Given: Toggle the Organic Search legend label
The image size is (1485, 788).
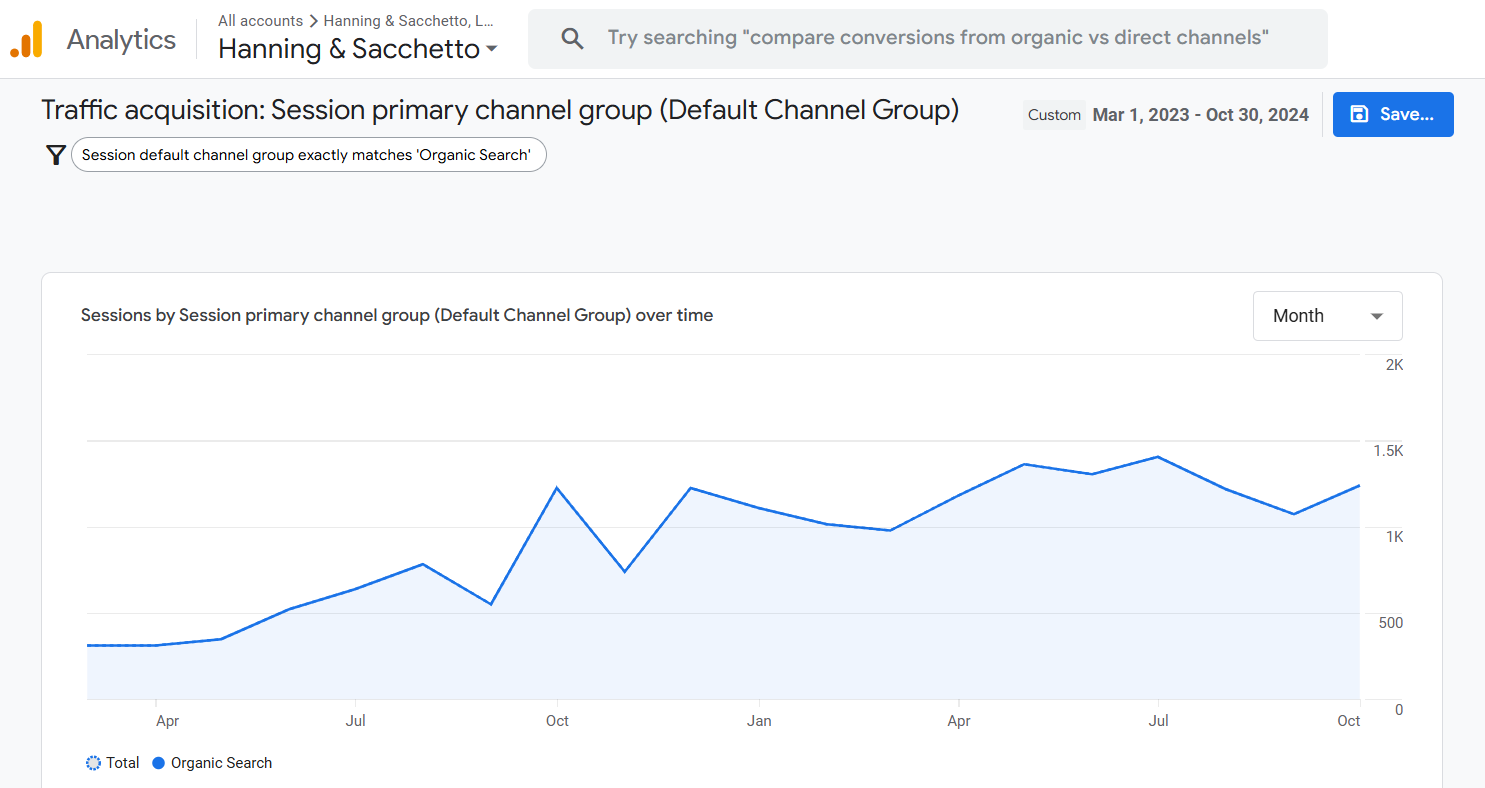Looking at the screenshot, I should pyautogui.click(x=221, y=763).
